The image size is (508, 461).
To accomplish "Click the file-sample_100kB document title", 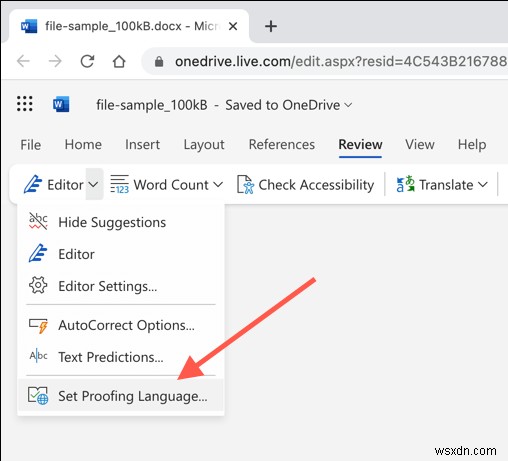I will click(x=152, y=105).
